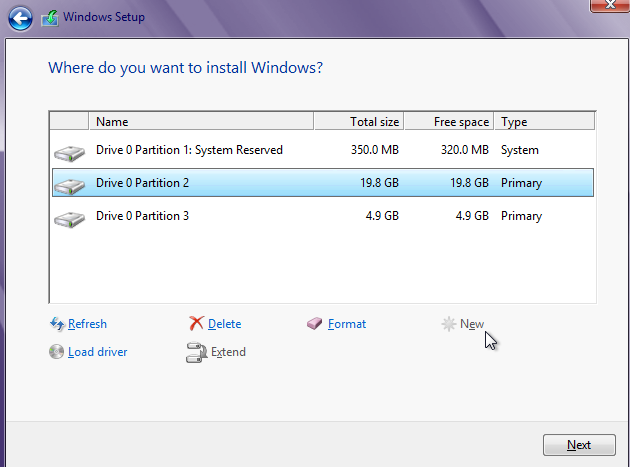Viewport: 630px width, 467px height.
Task: Click the 4.9 GB free space cell
Action: [x=472, y=216]
